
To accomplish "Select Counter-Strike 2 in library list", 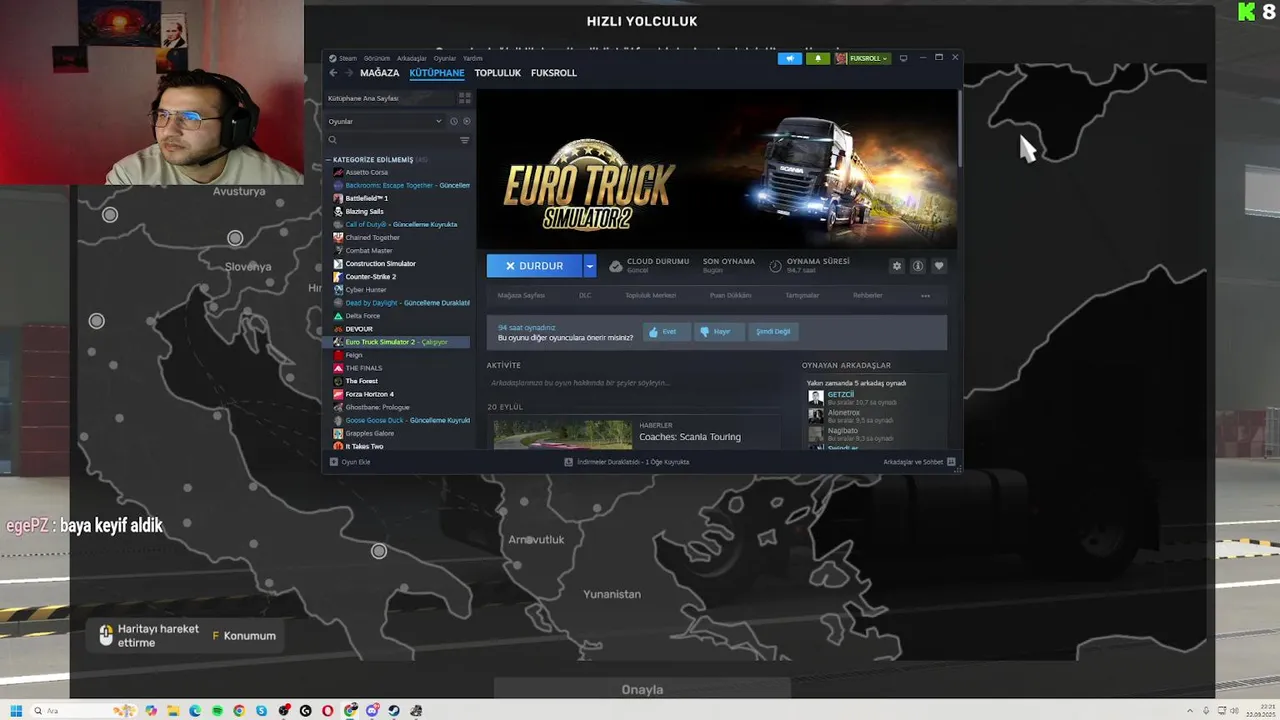I will [401, 276].
